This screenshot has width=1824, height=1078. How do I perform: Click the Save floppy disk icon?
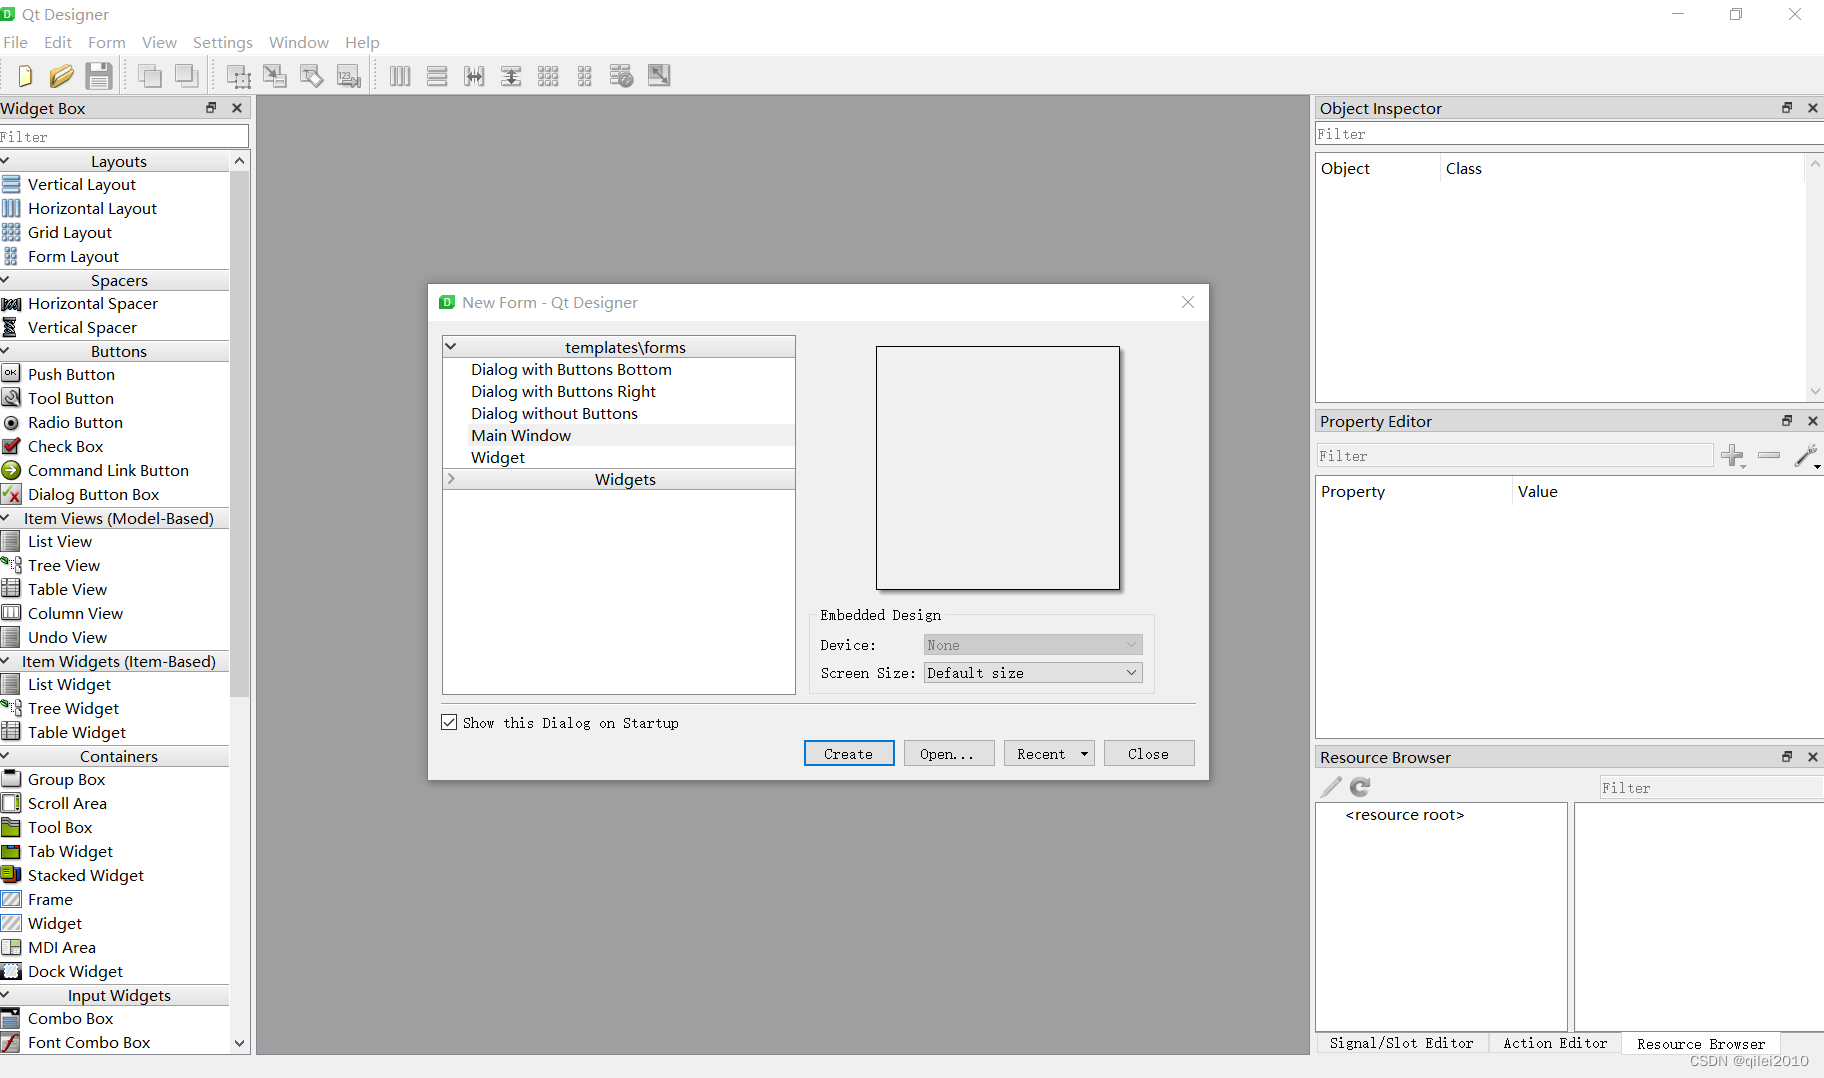point(98,76)
